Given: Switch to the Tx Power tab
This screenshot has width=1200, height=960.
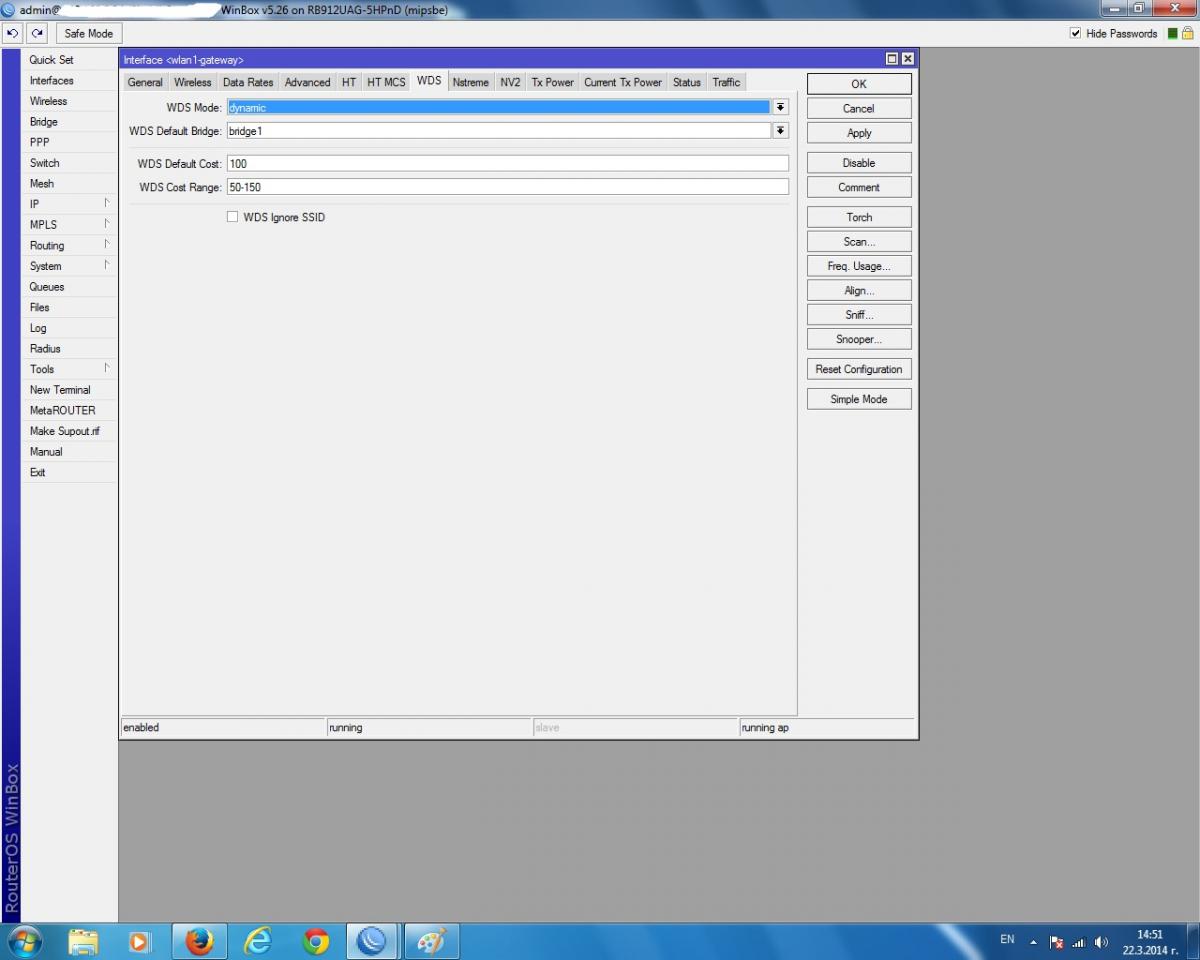Looking at the screenshot, I should click(x=552, y=82).
